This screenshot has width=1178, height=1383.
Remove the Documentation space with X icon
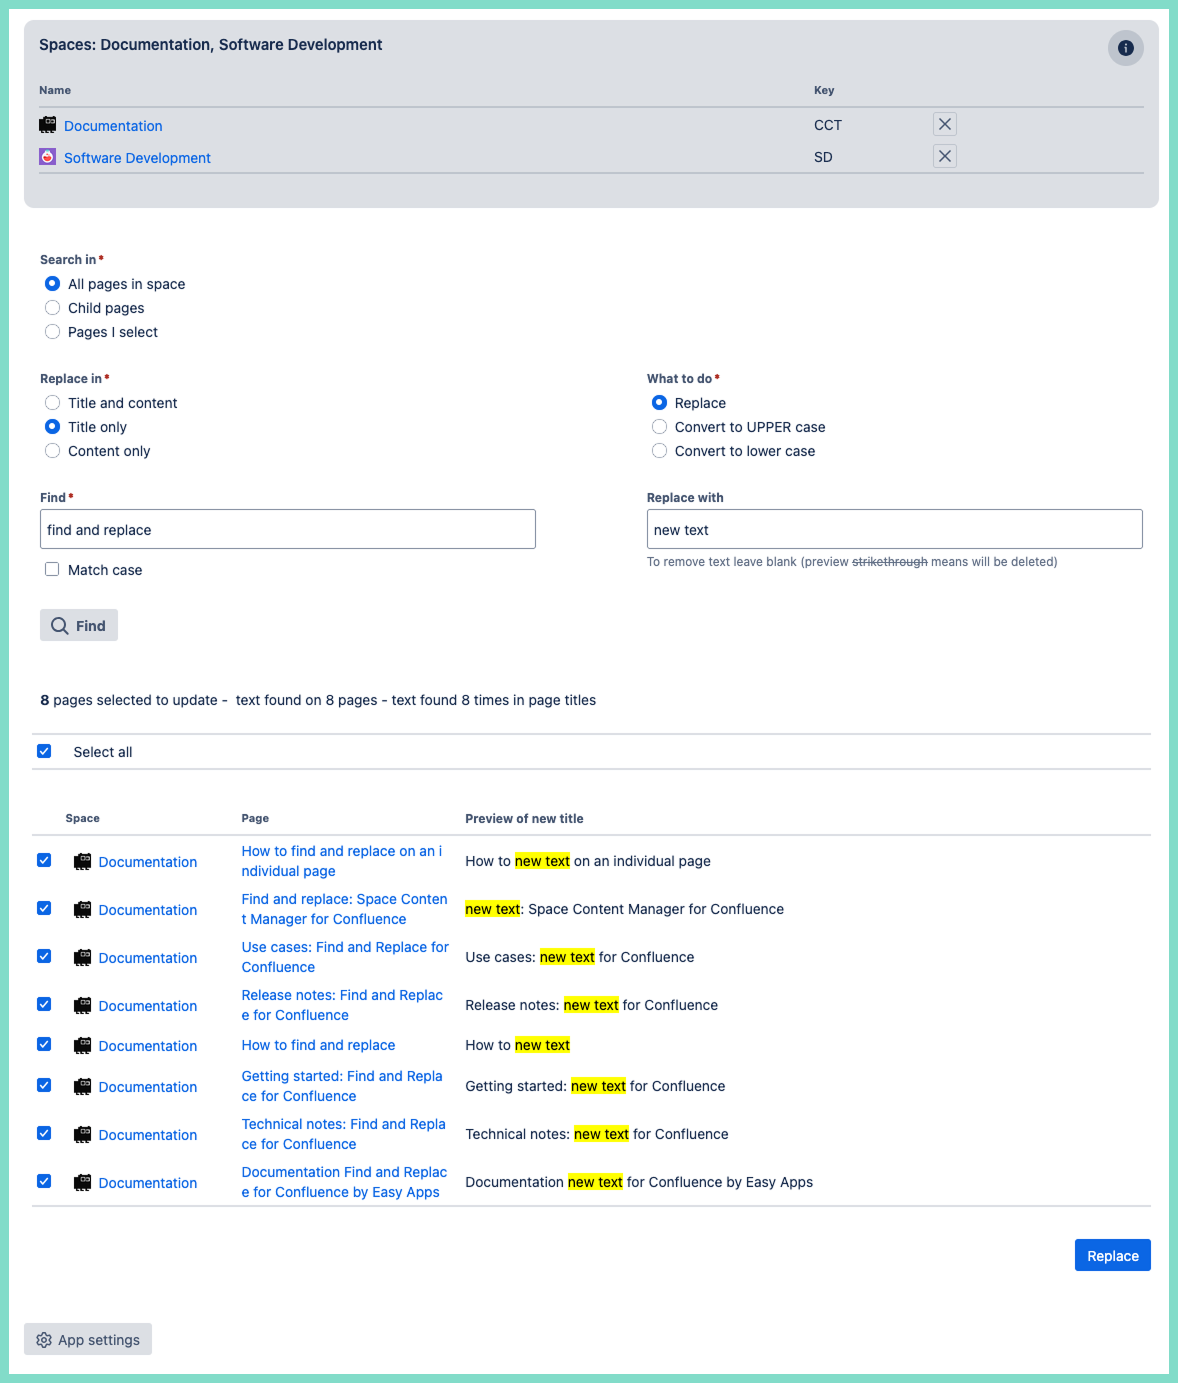[944, 124]
